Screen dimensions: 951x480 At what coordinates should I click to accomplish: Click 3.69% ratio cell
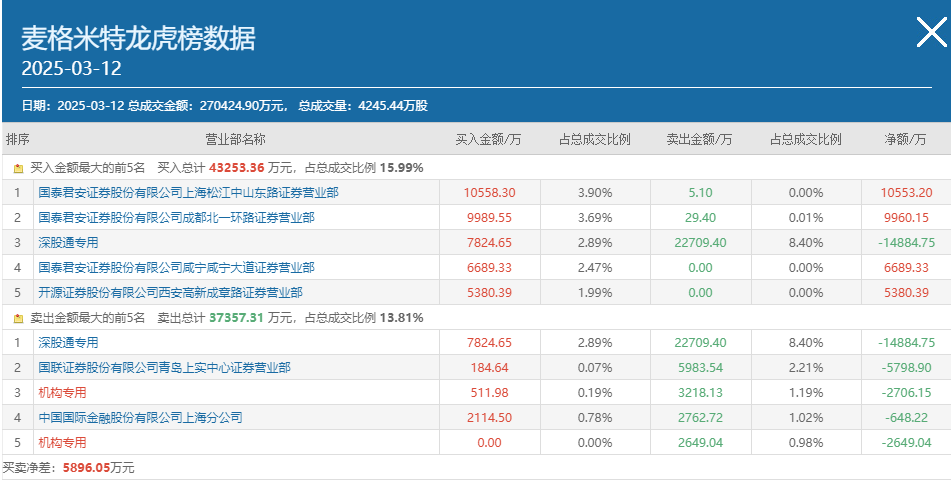click(595, 217)
